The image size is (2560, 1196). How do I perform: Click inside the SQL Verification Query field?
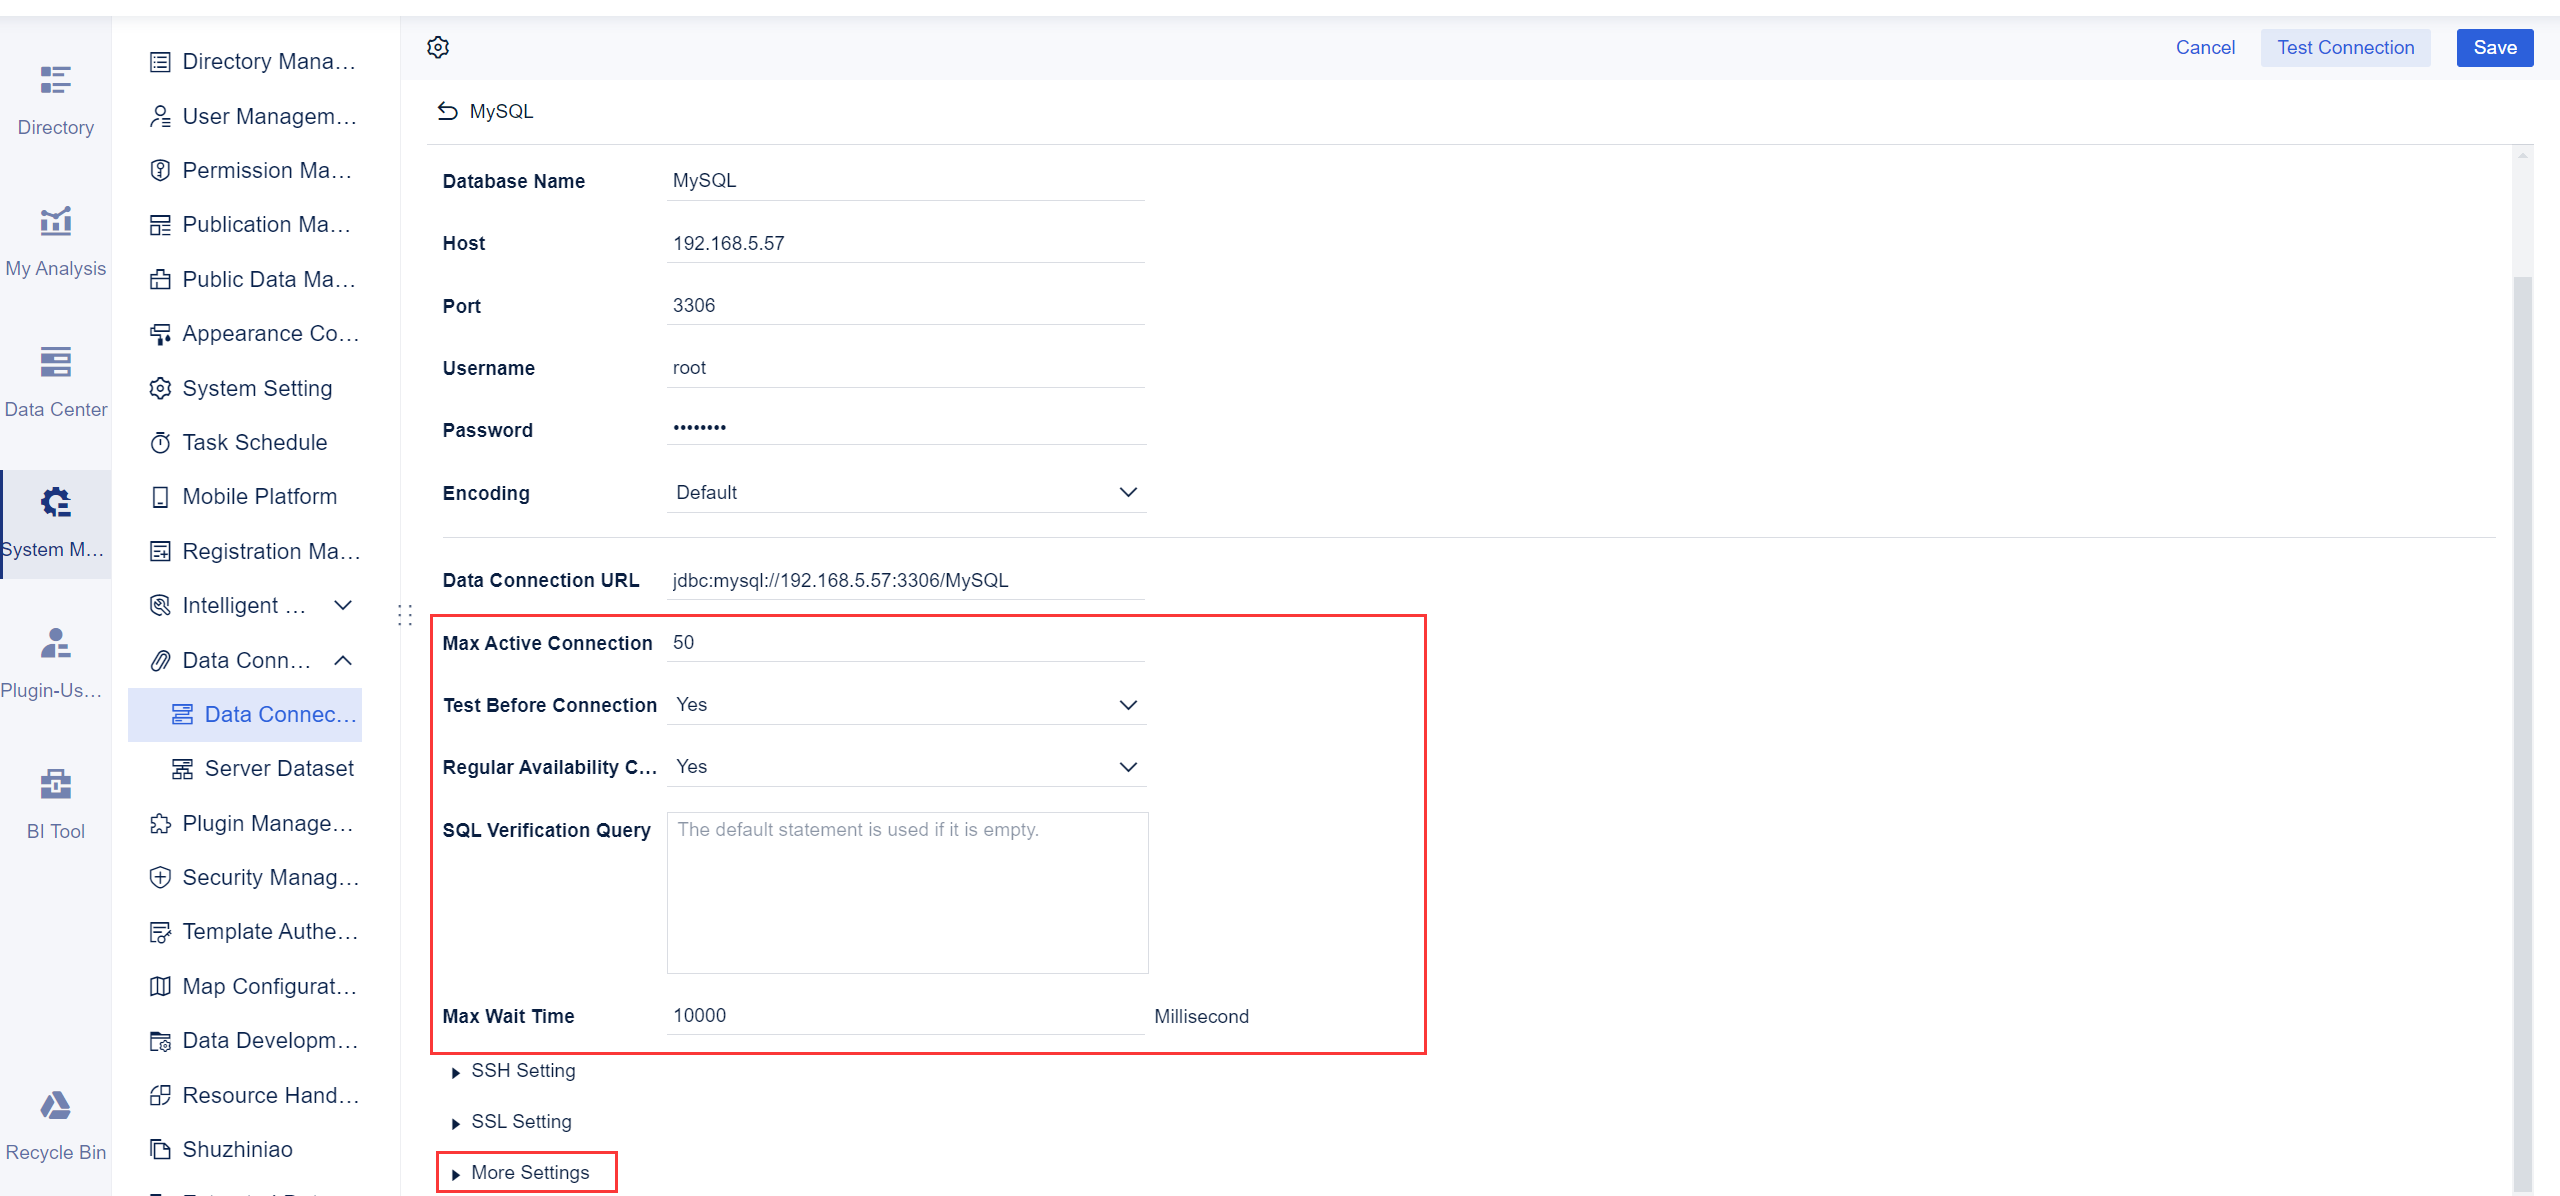(x=906, y=890)
